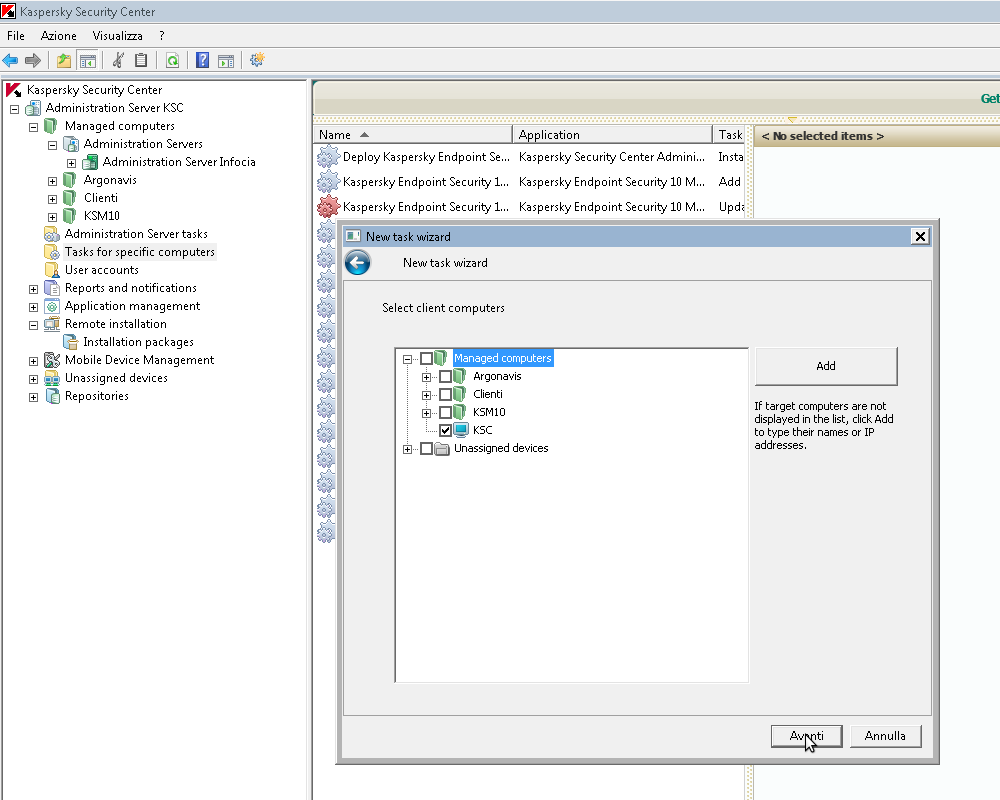Image resolution: width=1000 pixels, height=800 pixels.
Task: Collapse Managed computers in wizard tree
Action: (407, 359)
